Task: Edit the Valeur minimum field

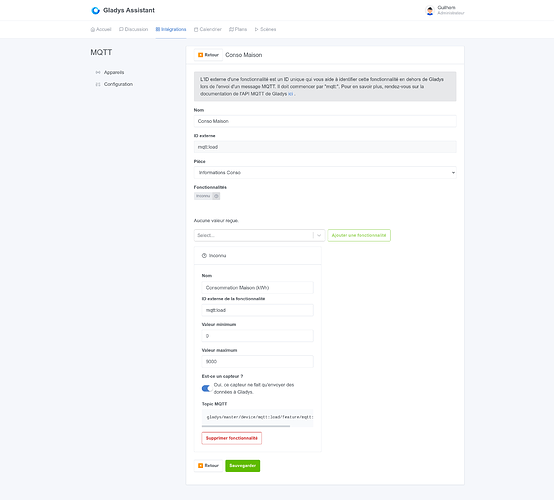Action: (257, 336)
